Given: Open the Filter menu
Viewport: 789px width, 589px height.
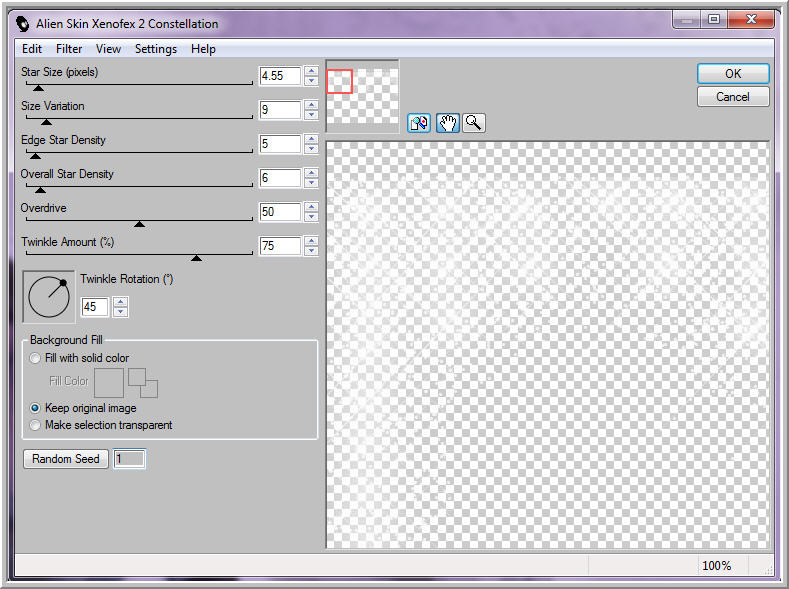Looking at the screenshot, I should pos(69,49).
